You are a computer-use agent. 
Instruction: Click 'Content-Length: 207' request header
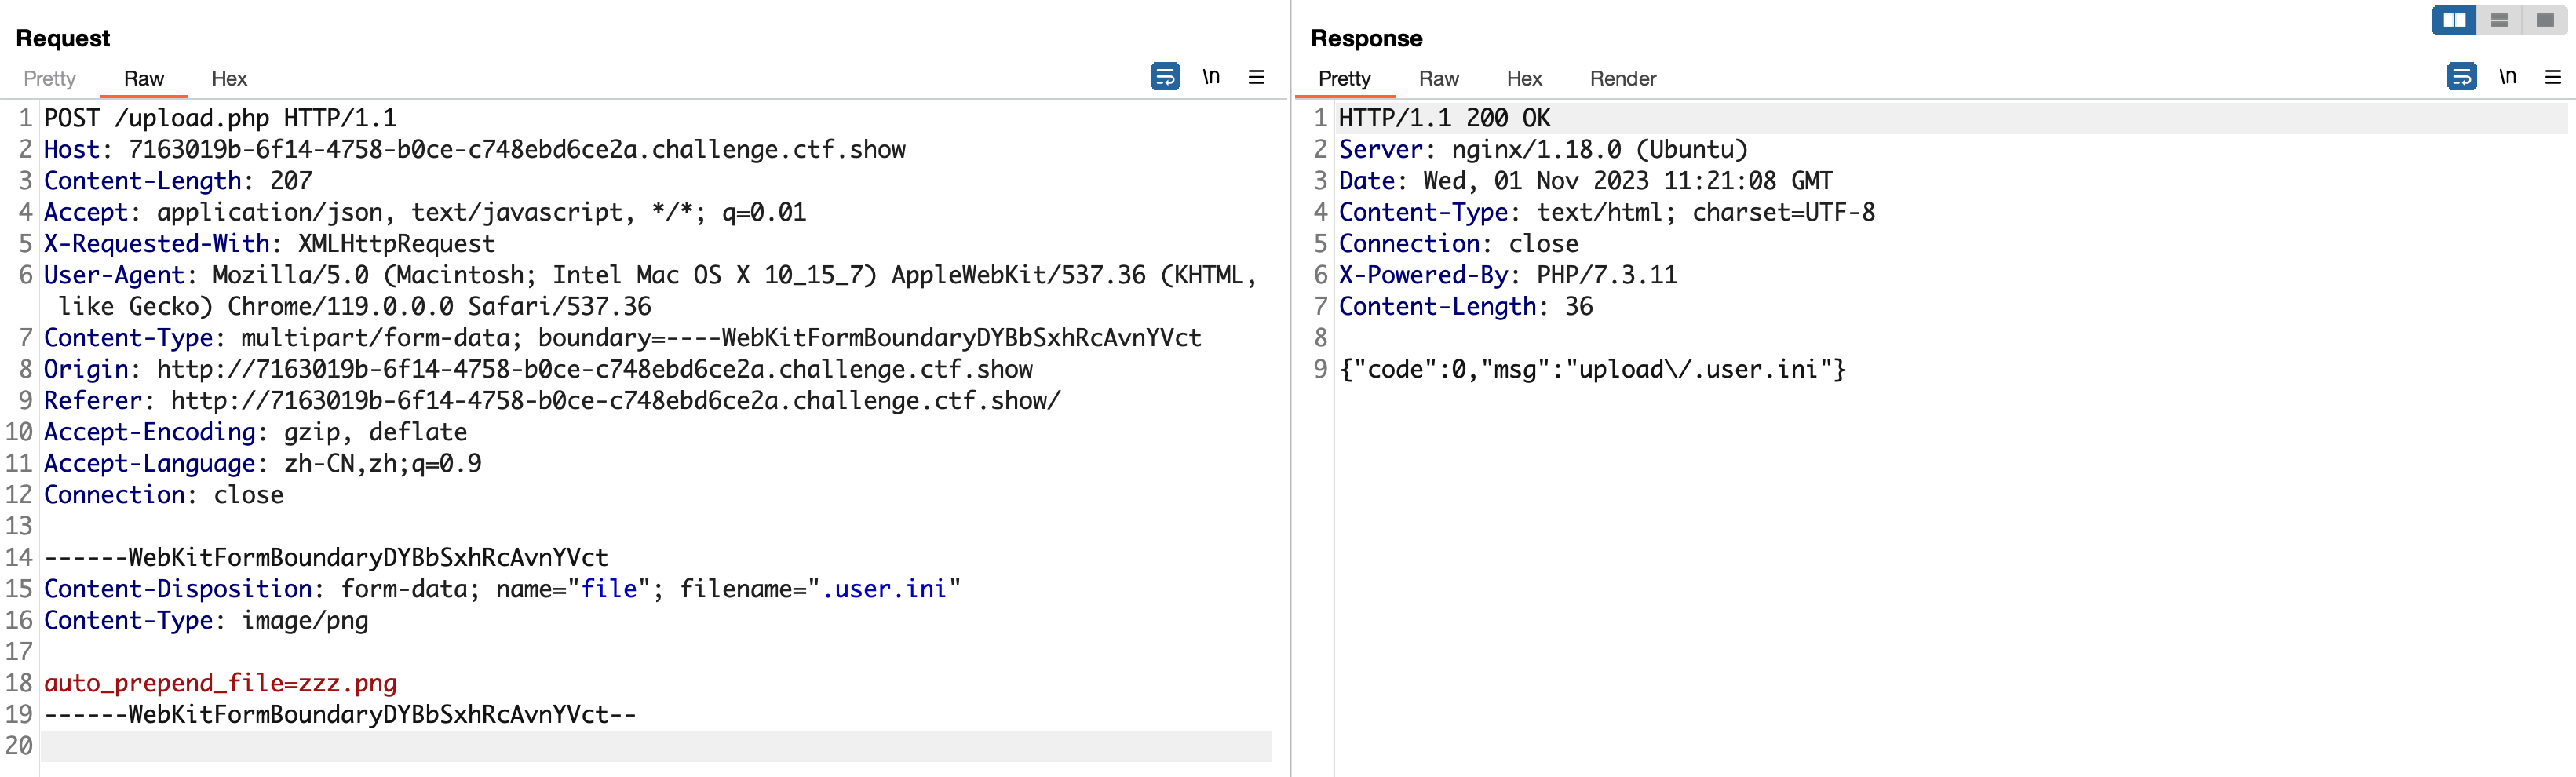178,181
